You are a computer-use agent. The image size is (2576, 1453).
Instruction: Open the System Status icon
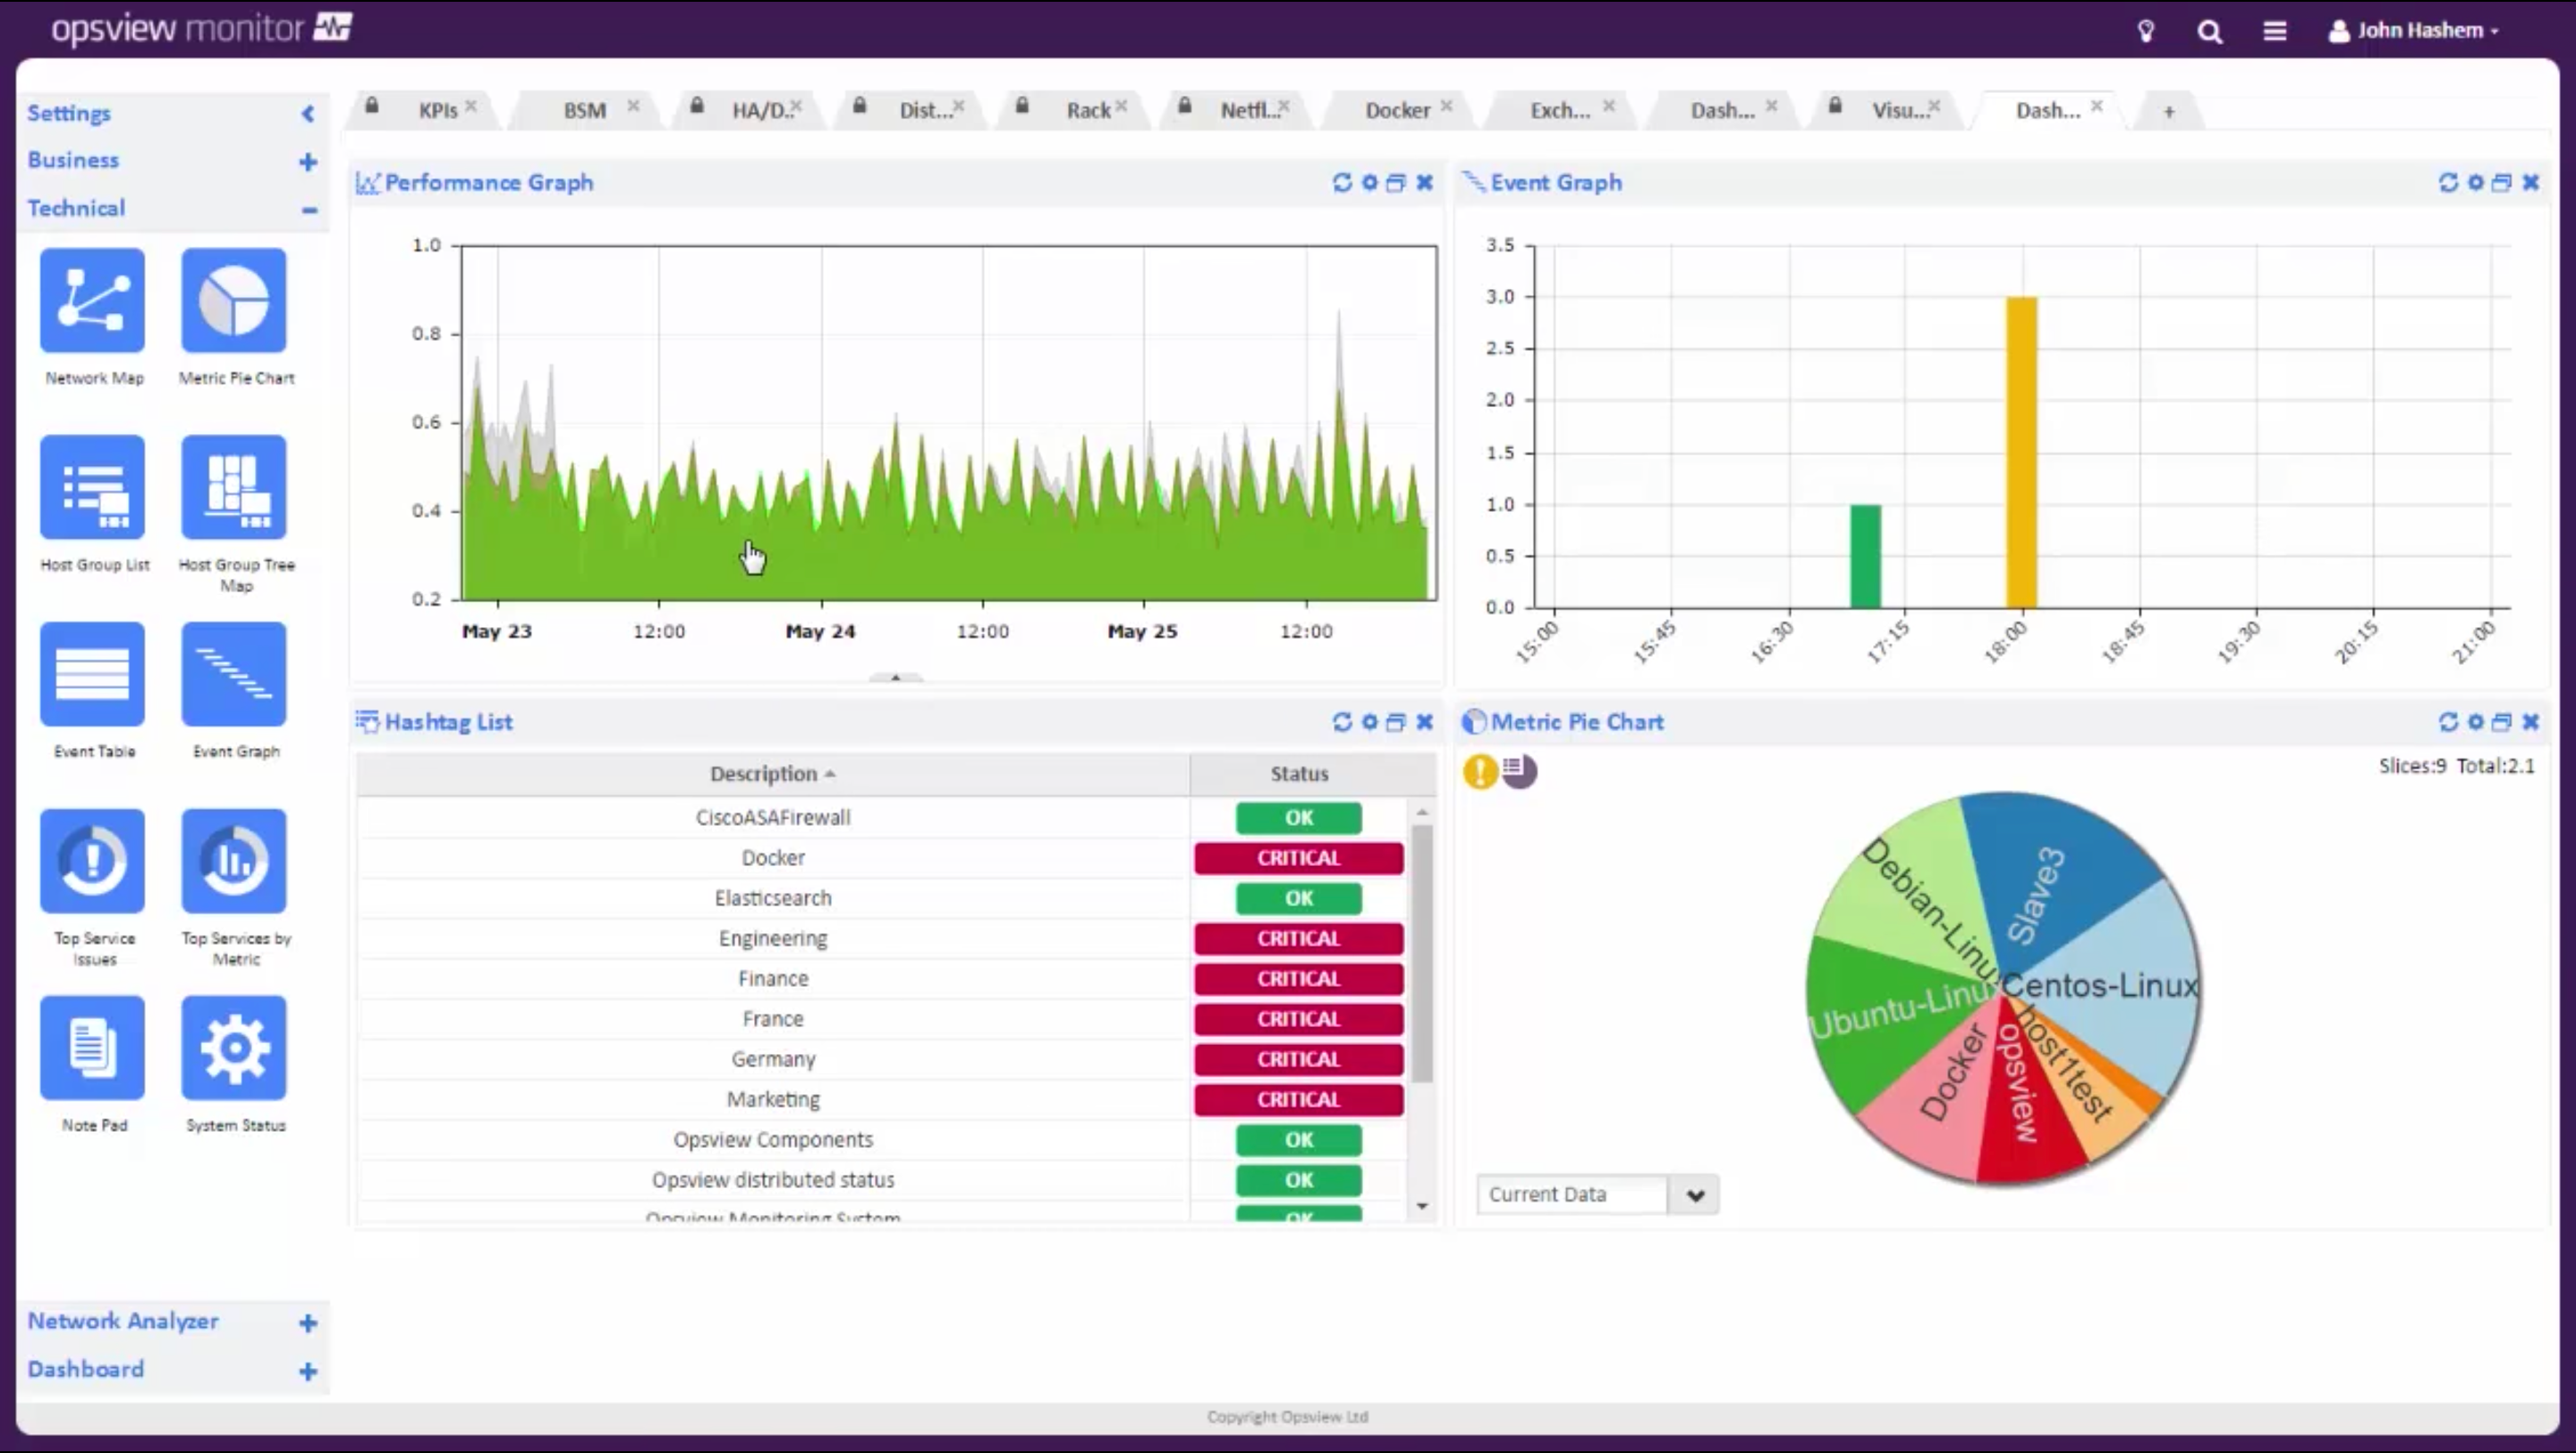click(x=235, y=1047)
